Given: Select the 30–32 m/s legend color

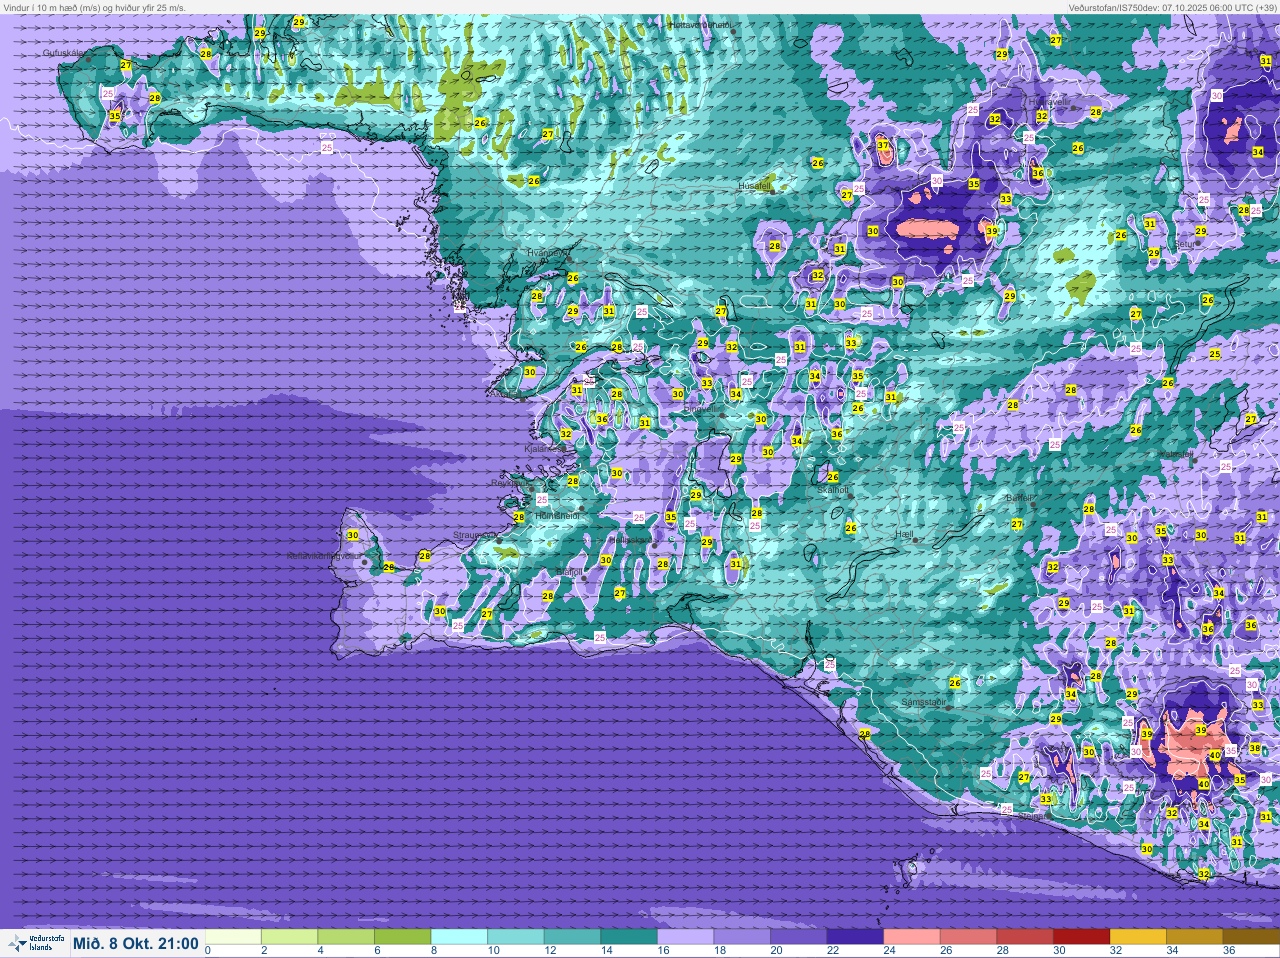Looking at the screenshot, I should pos(1082,937).
